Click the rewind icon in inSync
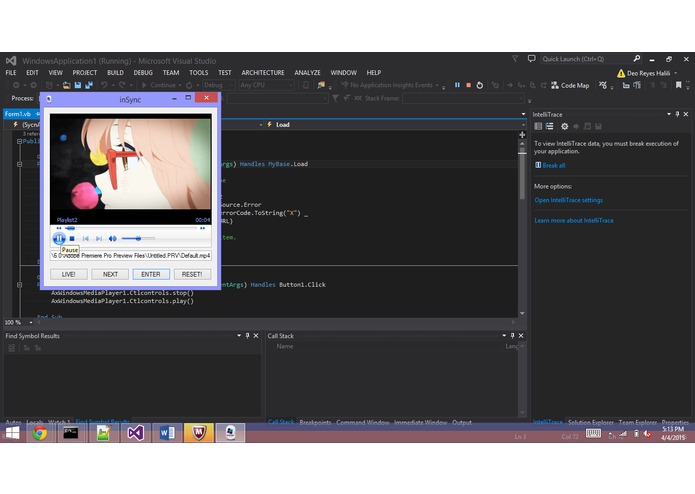Image resolution: width=695 pixels, height=494 pixels. click(59, 228)
